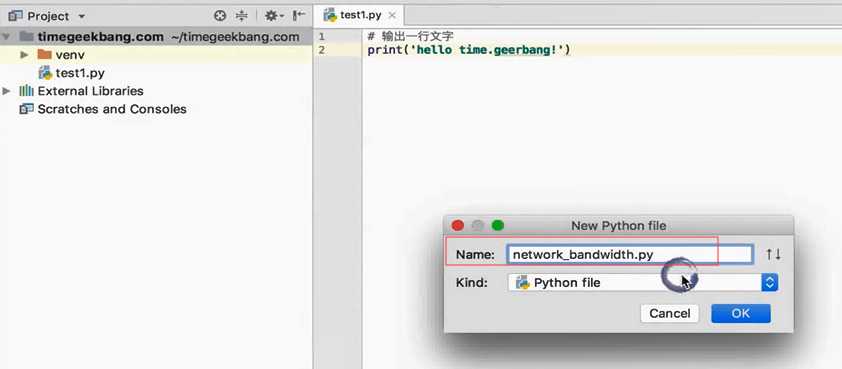Close the test1.py editor tab
The width and height of the screenshot is (842, 369).
point(393,16)
